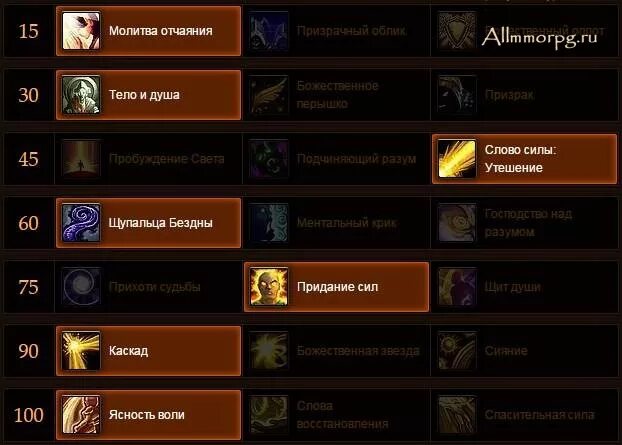Open the Allmmorpg.ru watermark link
Viewport: 622px width, 445px height.
[x=539, y=38]
